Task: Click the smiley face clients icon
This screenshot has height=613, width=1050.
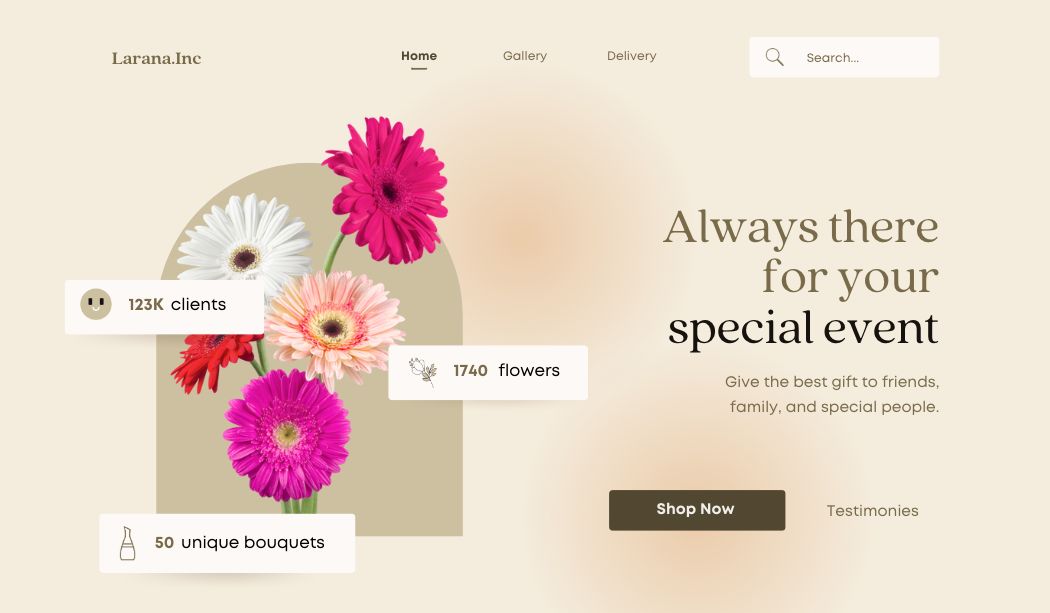Action: click(x=96, y=304)
